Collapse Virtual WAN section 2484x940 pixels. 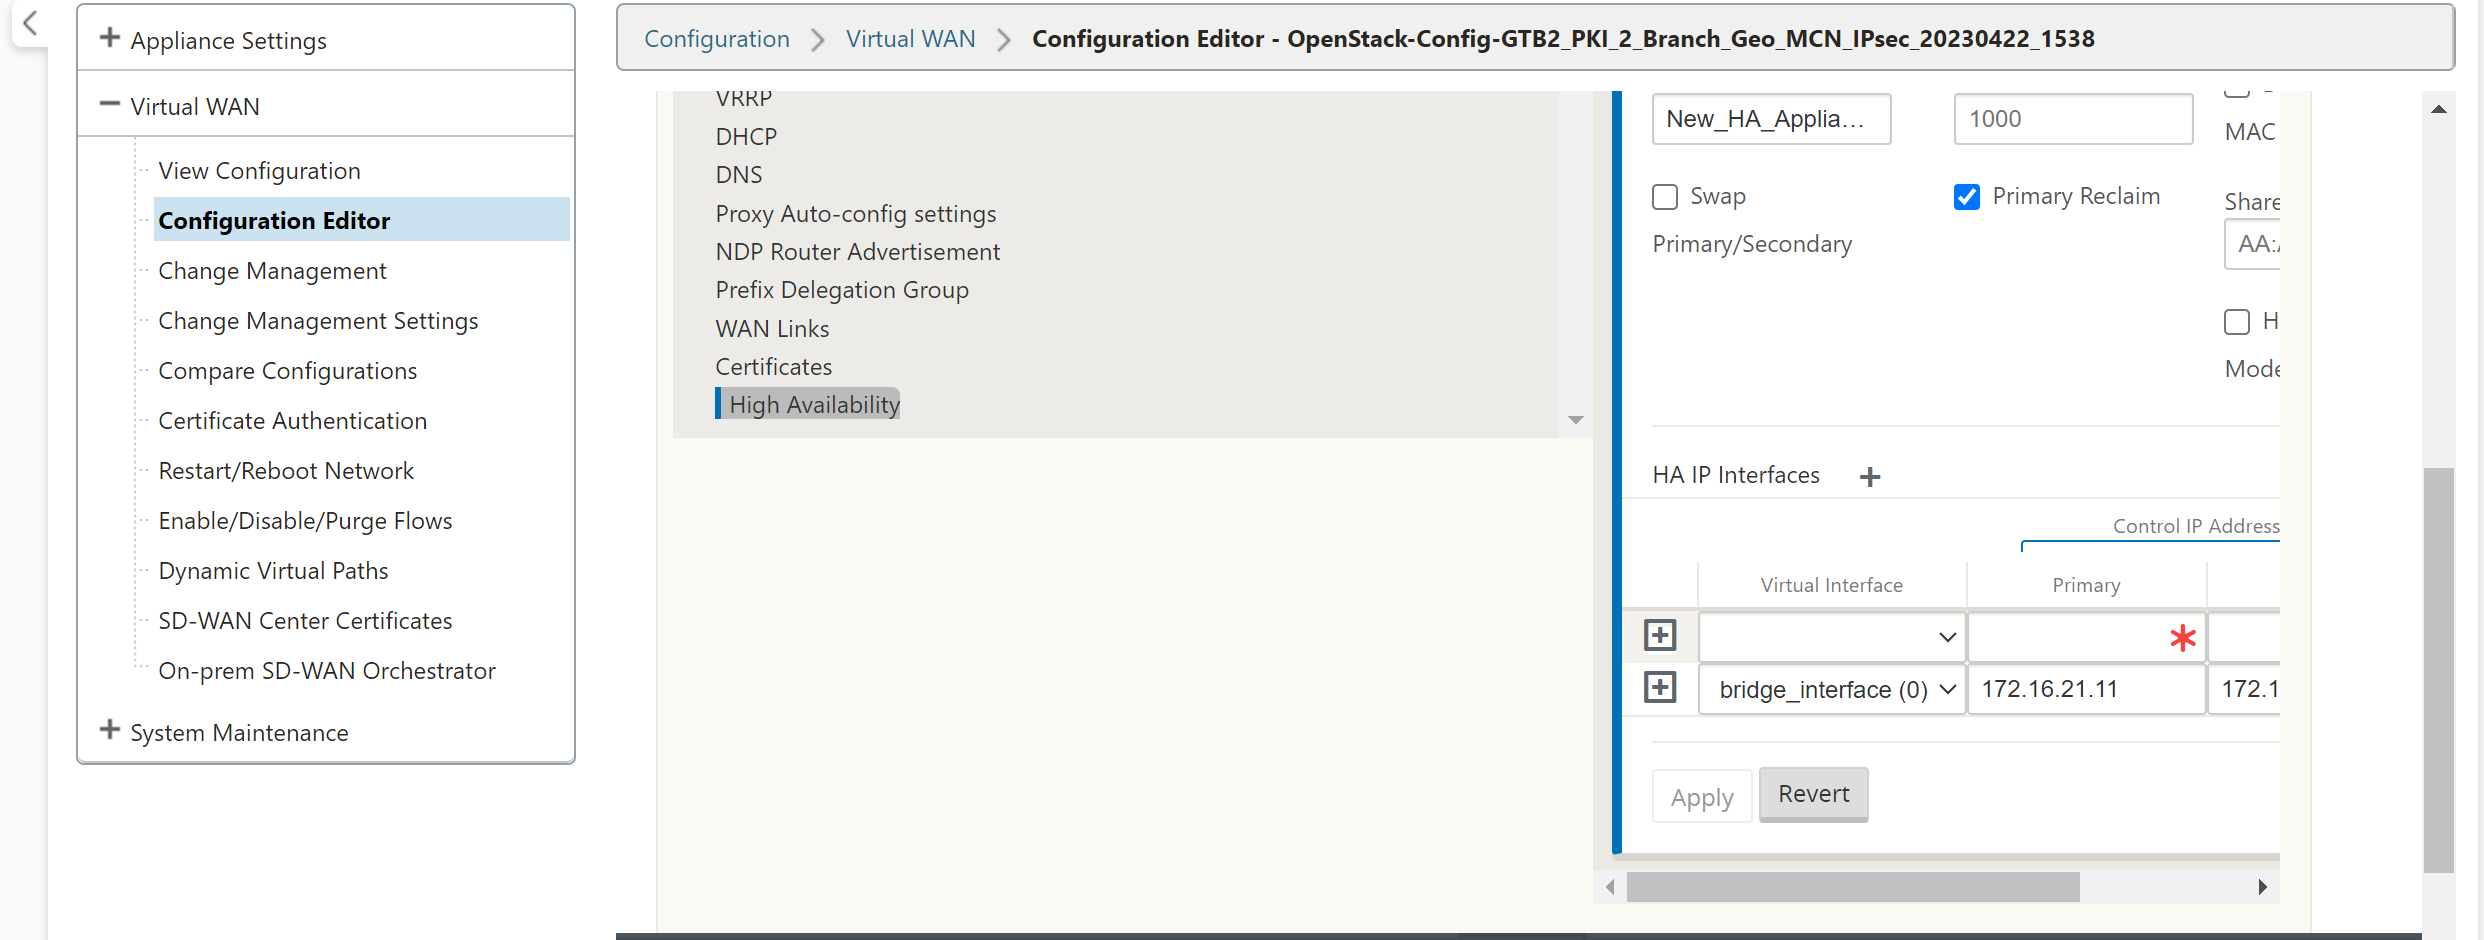[x=110, y=104]
